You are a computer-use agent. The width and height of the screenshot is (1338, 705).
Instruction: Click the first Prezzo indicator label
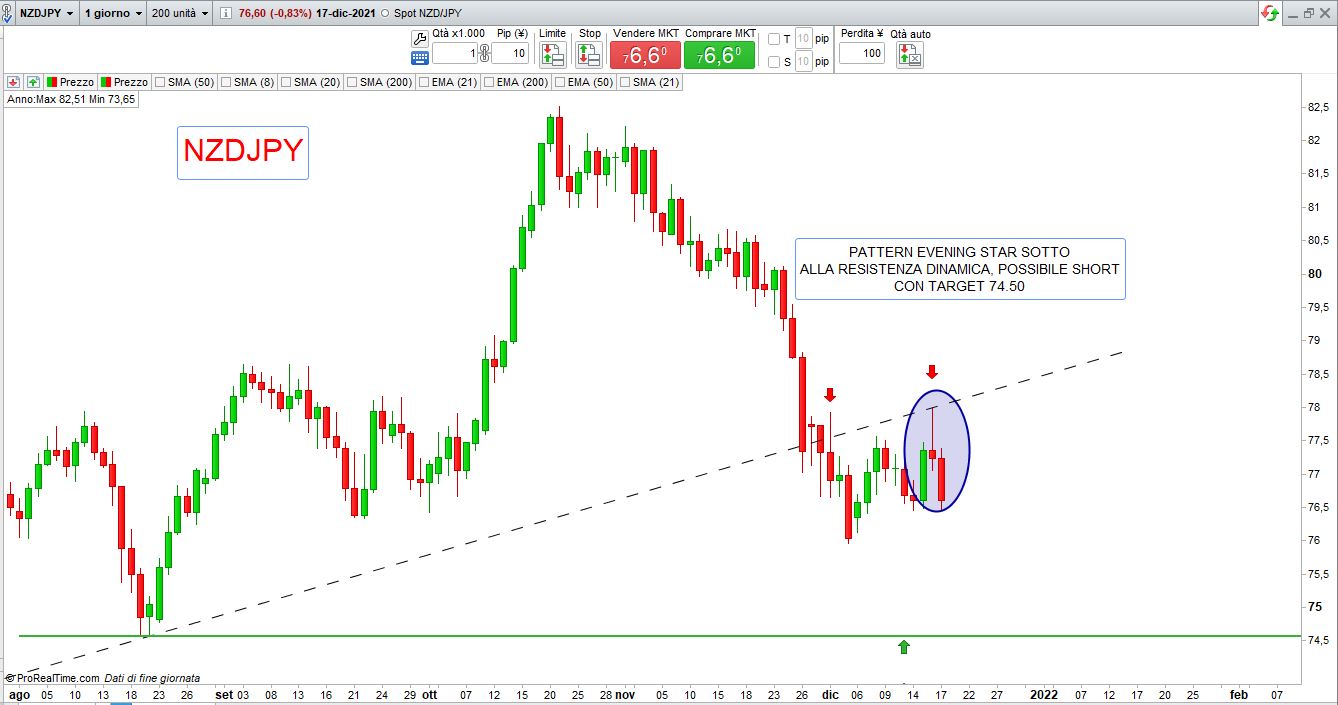pos(76,82)
